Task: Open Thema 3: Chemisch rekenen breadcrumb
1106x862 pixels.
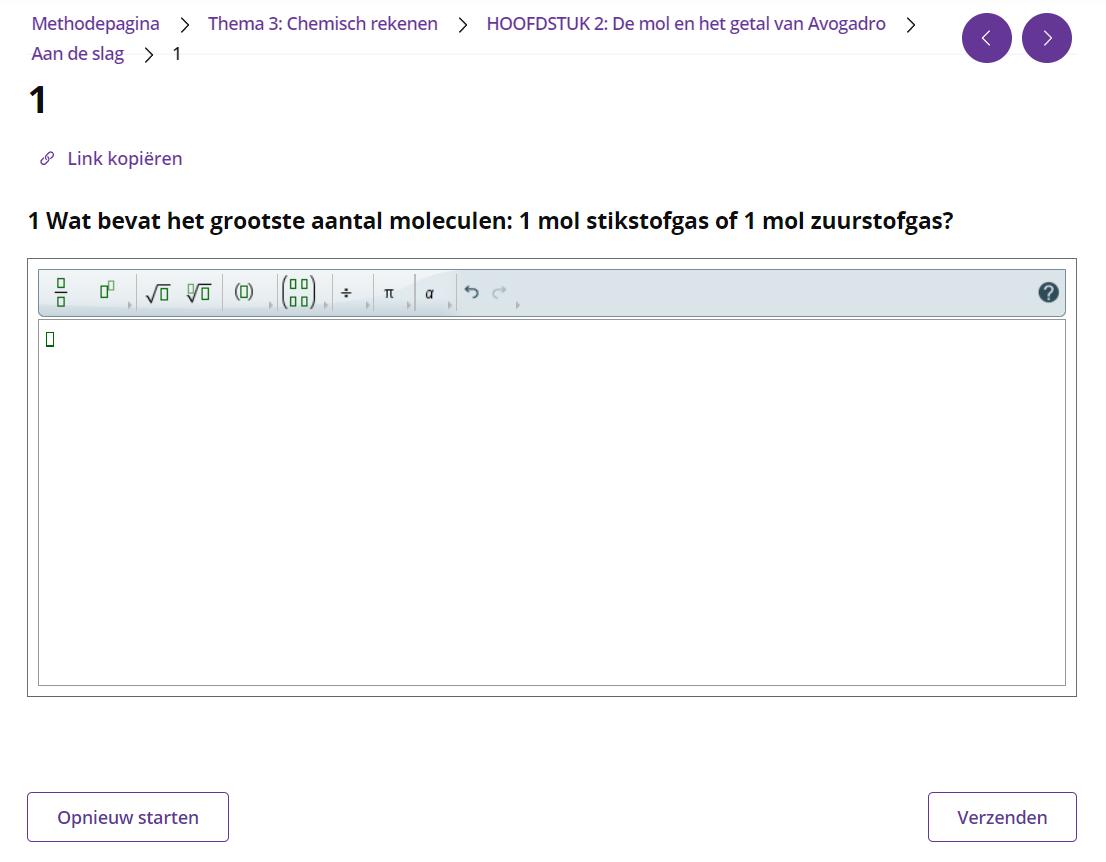Action: 322,24
